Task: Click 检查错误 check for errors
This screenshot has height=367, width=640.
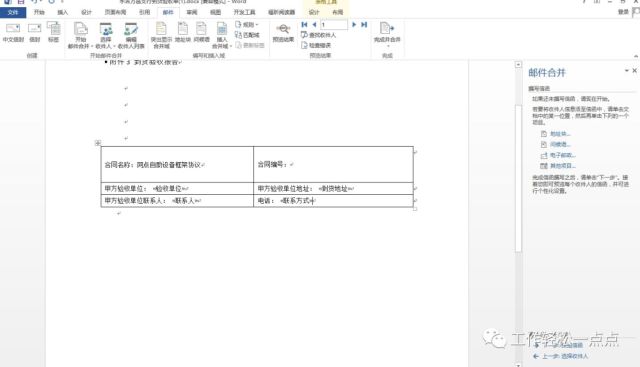Action: 316,45
